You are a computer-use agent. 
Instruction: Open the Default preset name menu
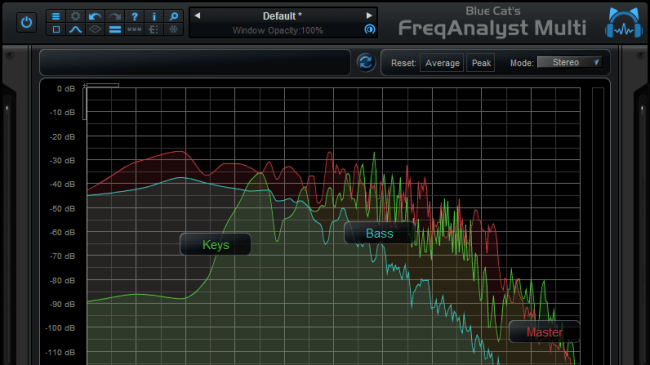tap(282, 16)
